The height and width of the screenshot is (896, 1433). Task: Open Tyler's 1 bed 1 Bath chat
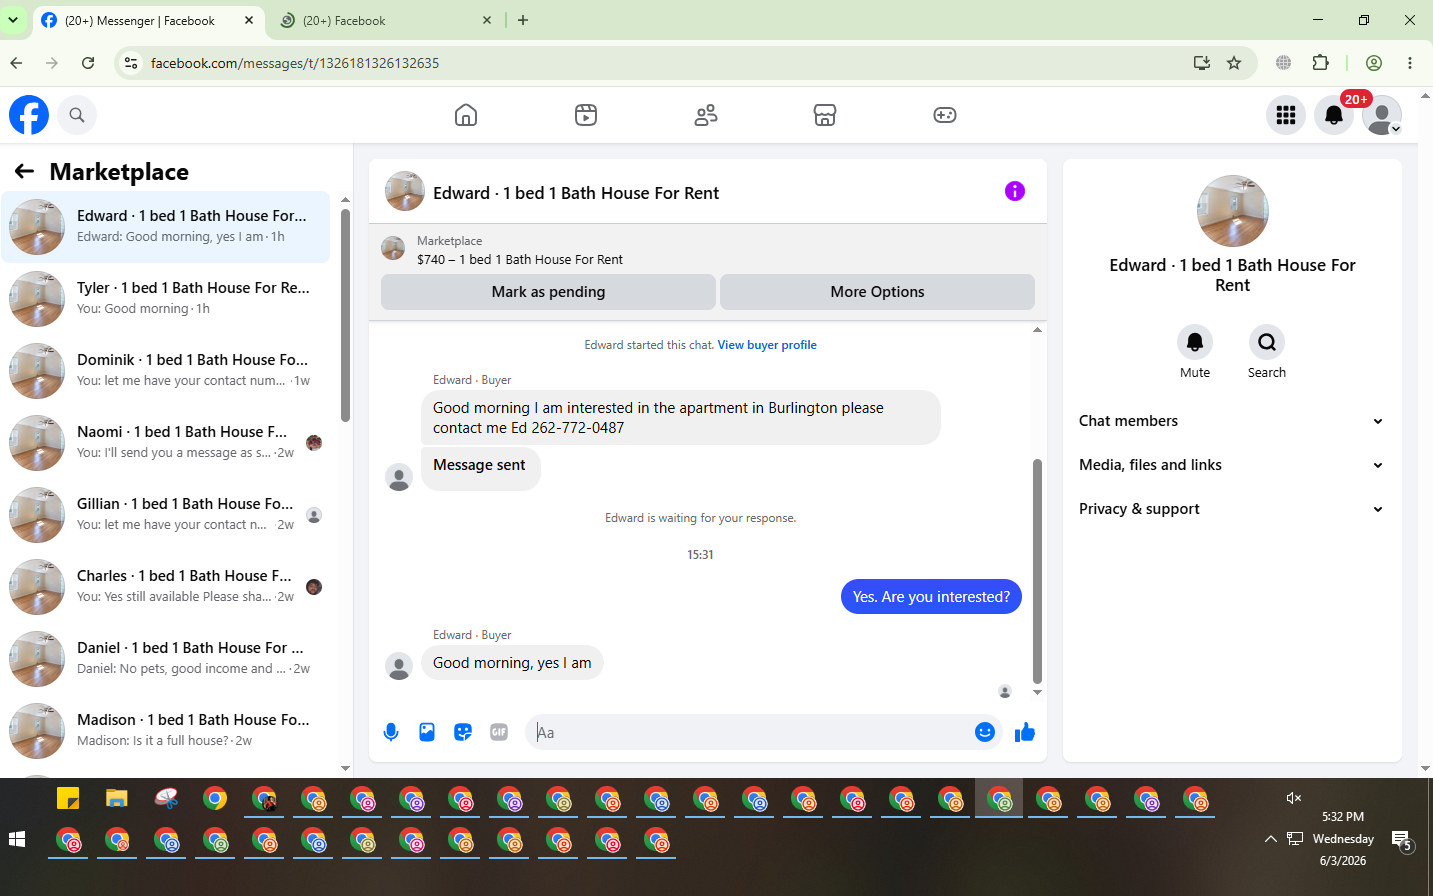coord(166,299)
